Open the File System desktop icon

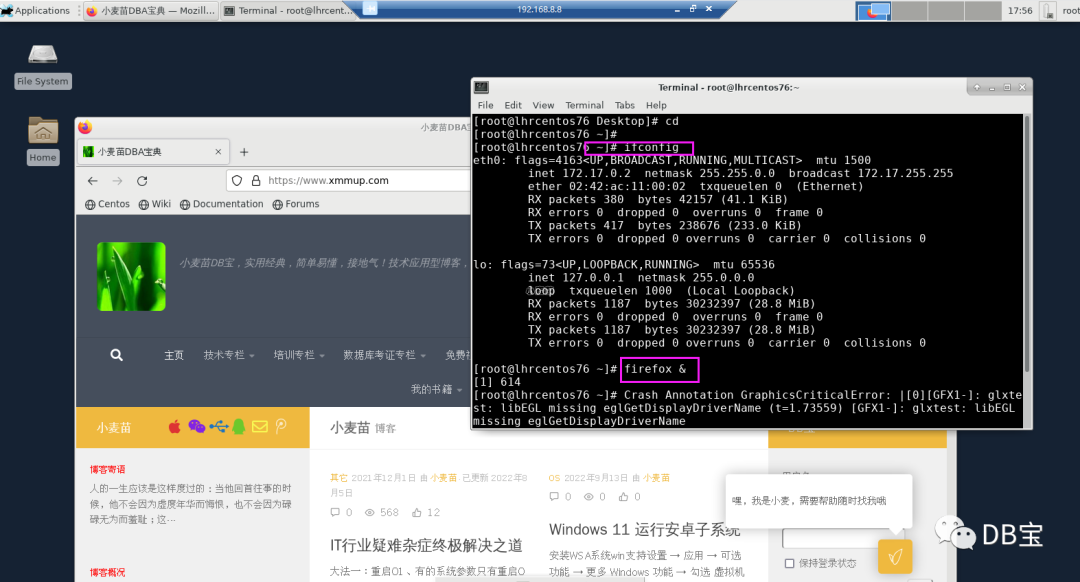point(42,66)
